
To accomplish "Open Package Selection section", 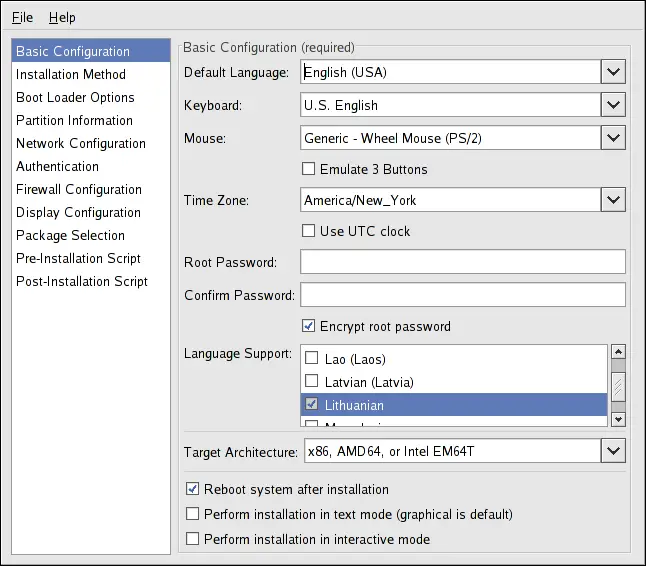I will [70, 235].
